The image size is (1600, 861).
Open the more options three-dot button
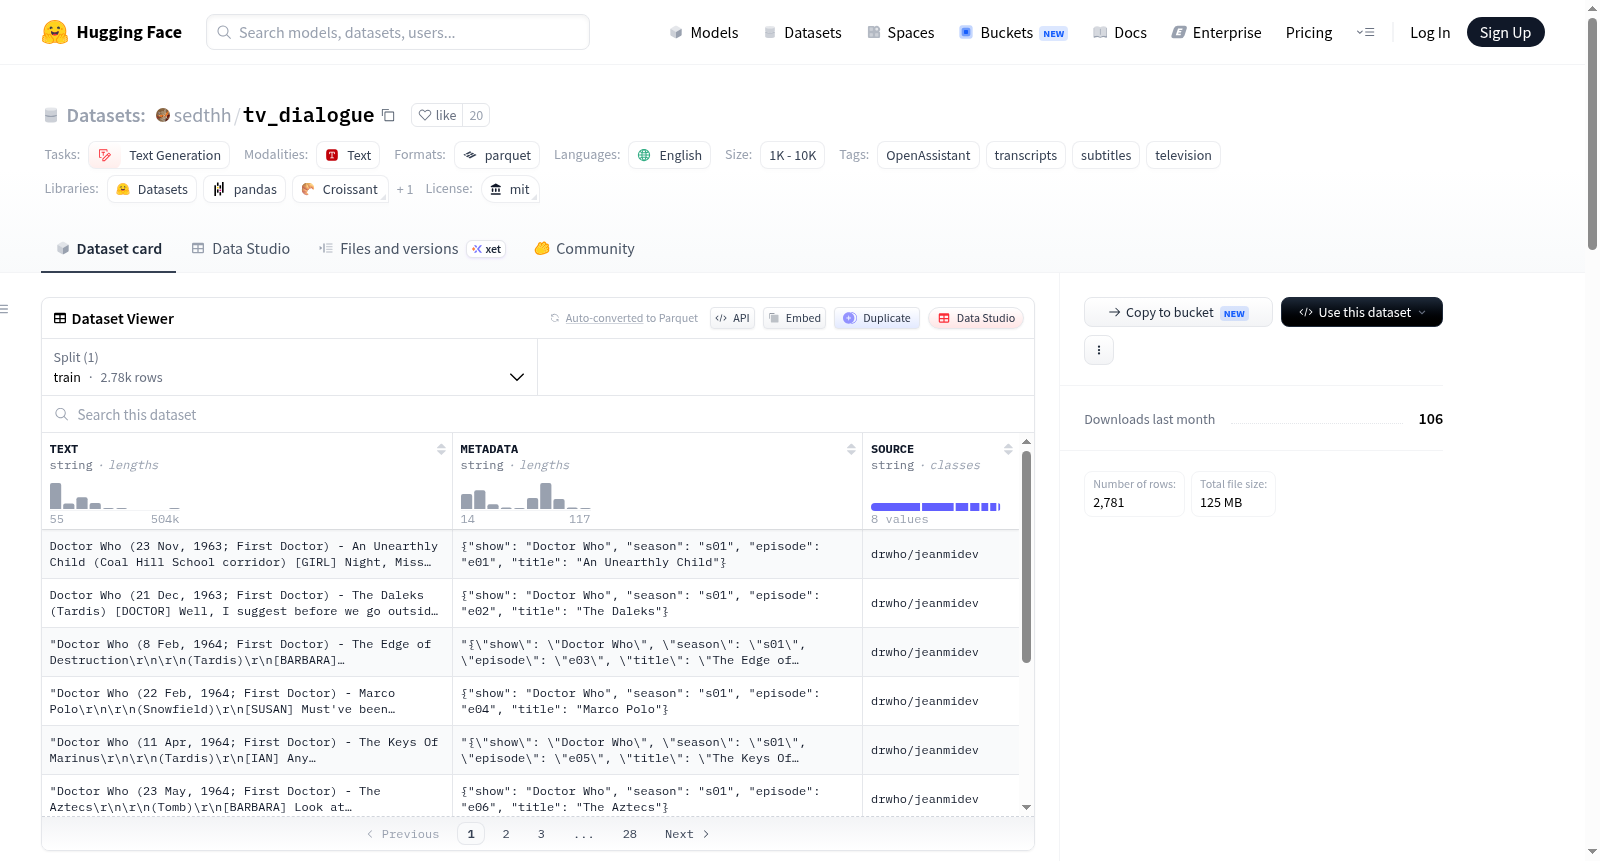click(x=1099, y=350)
